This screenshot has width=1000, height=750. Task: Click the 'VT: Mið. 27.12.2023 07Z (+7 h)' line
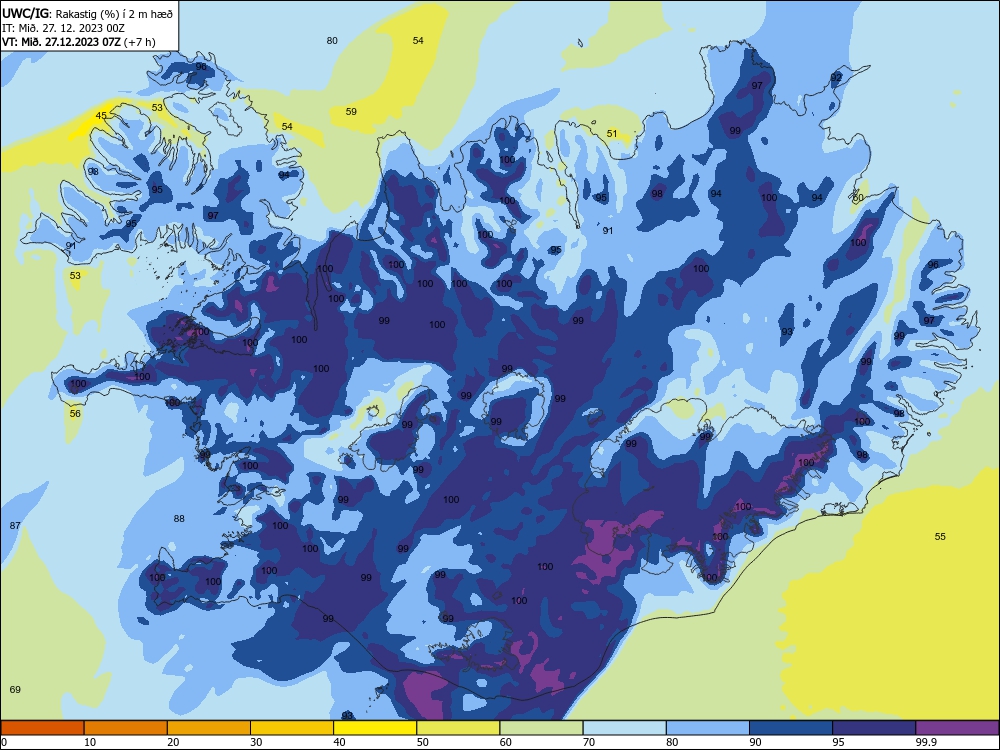tap(78, 42)
